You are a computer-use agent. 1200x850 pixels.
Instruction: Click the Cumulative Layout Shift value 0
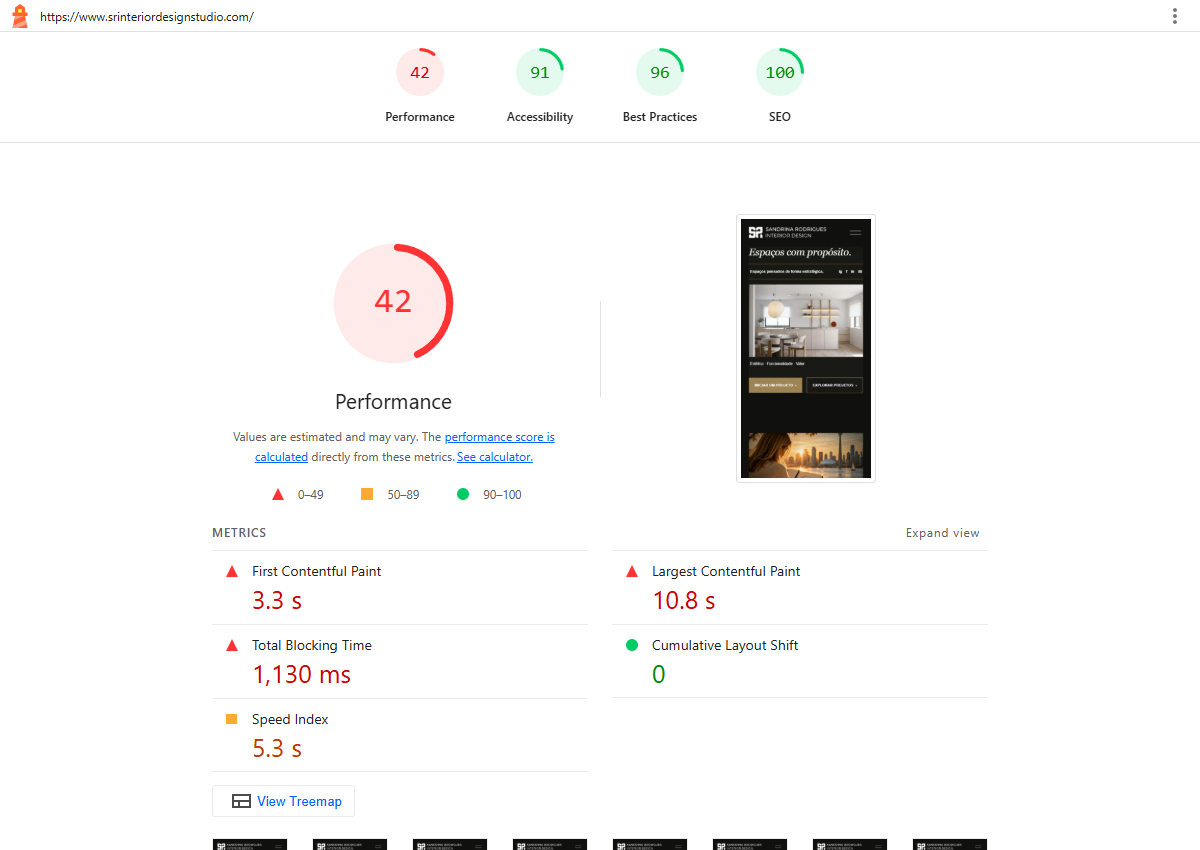pyautogui.click(x=659, y=674)
